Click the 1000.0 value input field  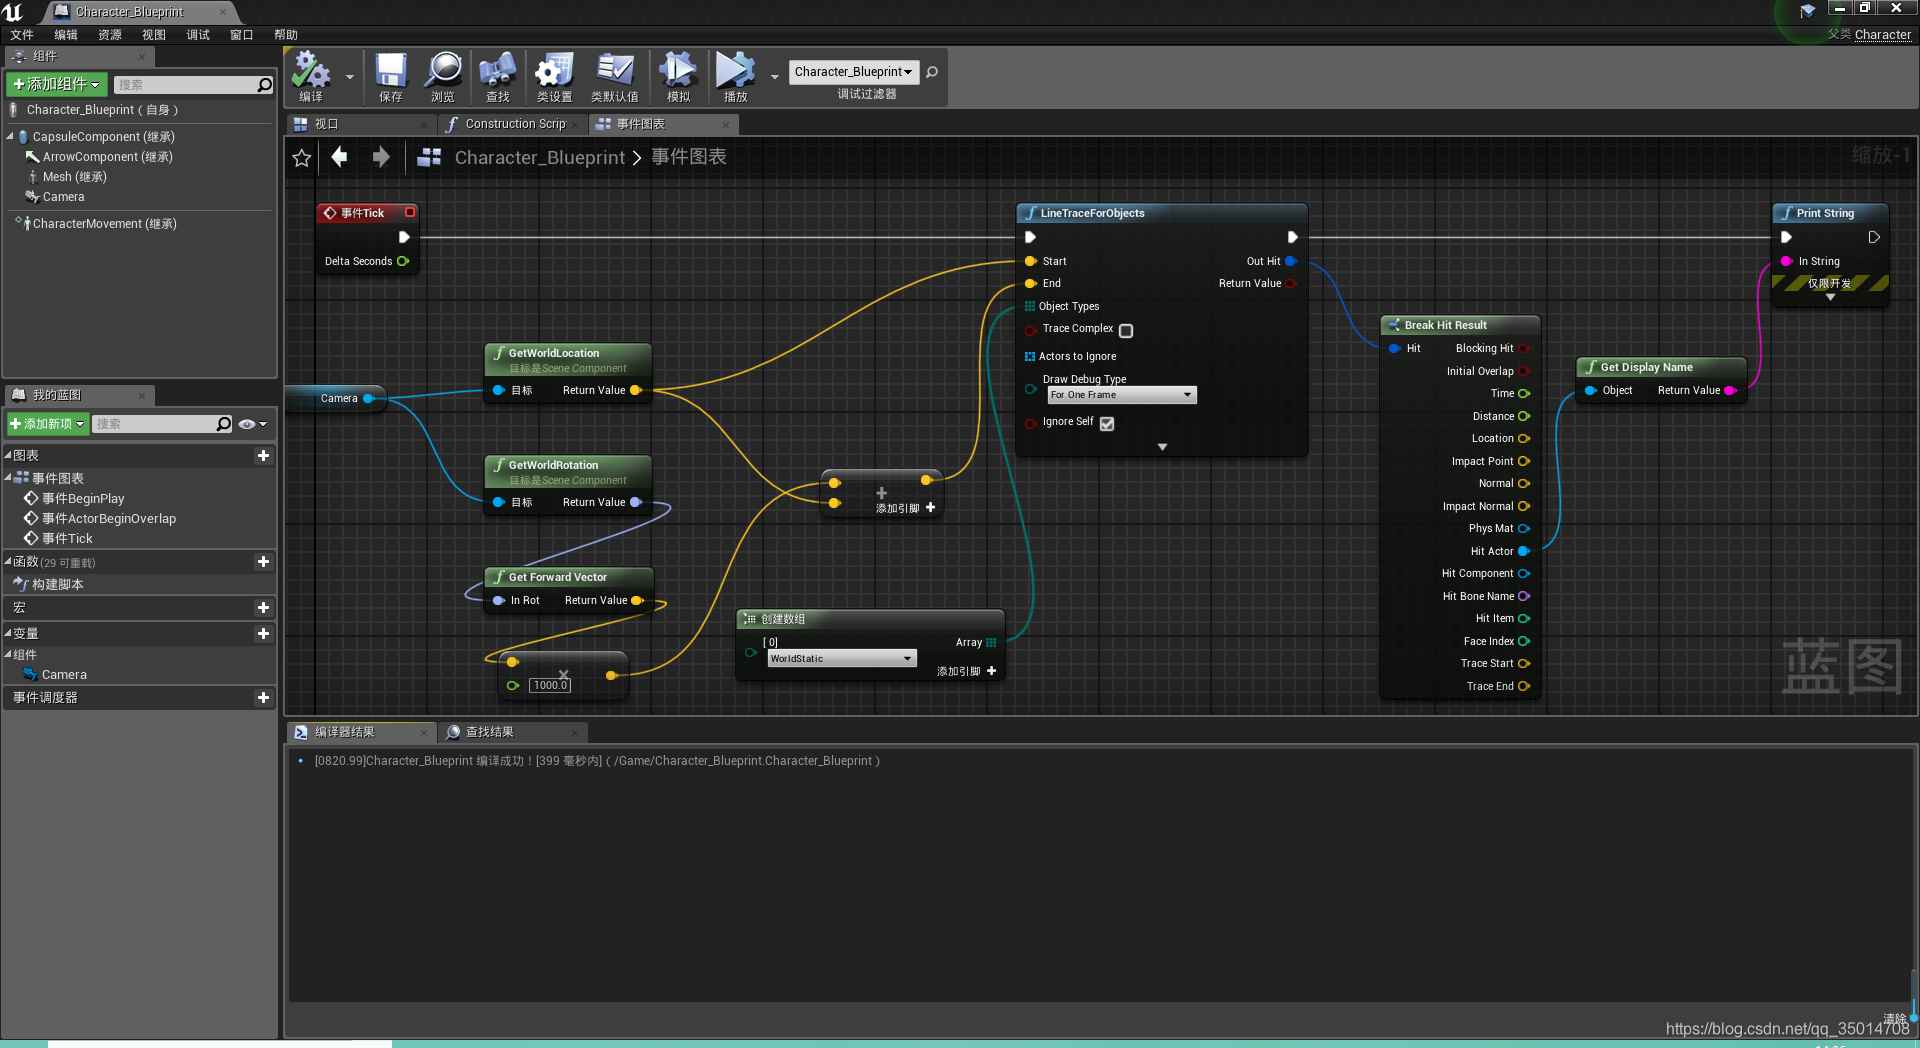click(x=550, y=685)
